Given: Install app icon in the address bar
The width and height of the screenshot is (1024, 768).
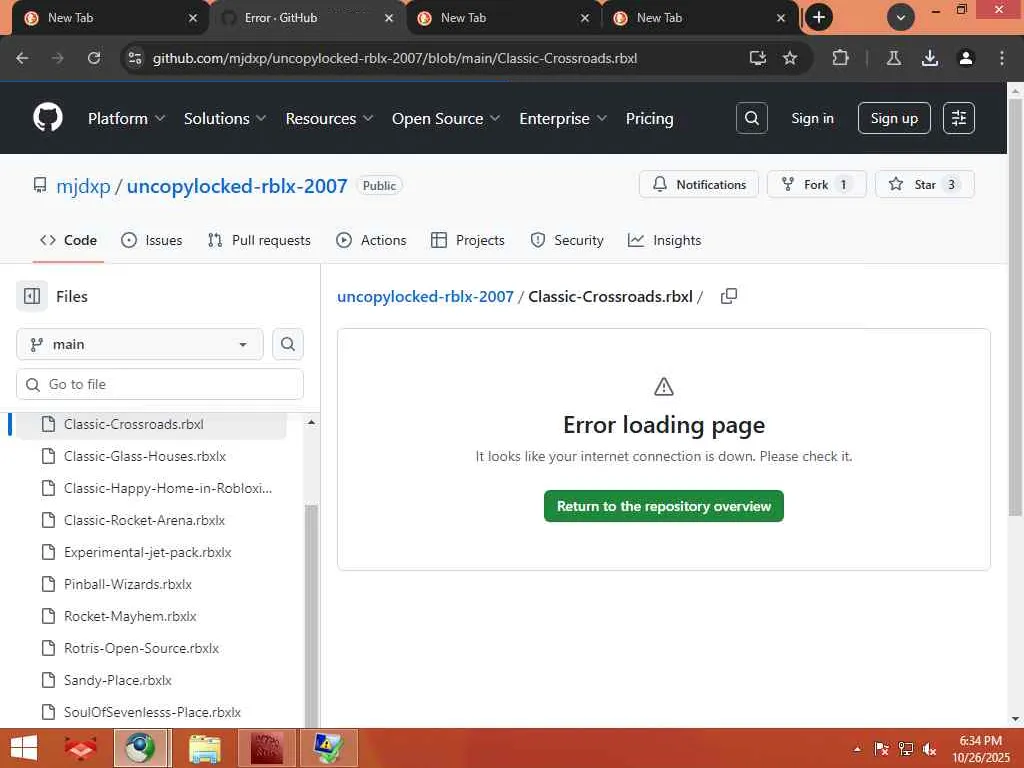Looking at the screenshot, I should point(758,58).
